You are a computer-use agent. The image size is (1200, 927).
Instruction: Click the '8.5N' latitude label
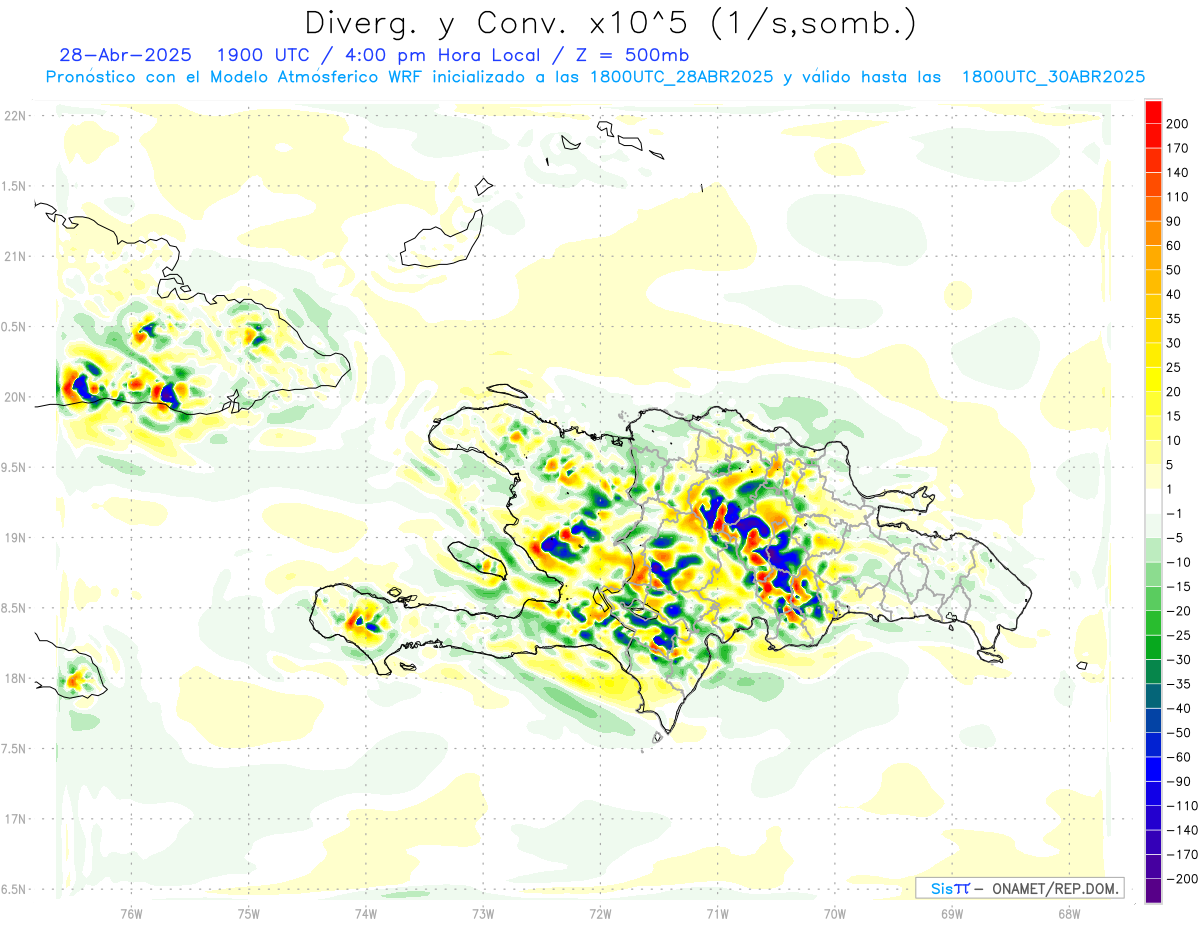point(12,607)
